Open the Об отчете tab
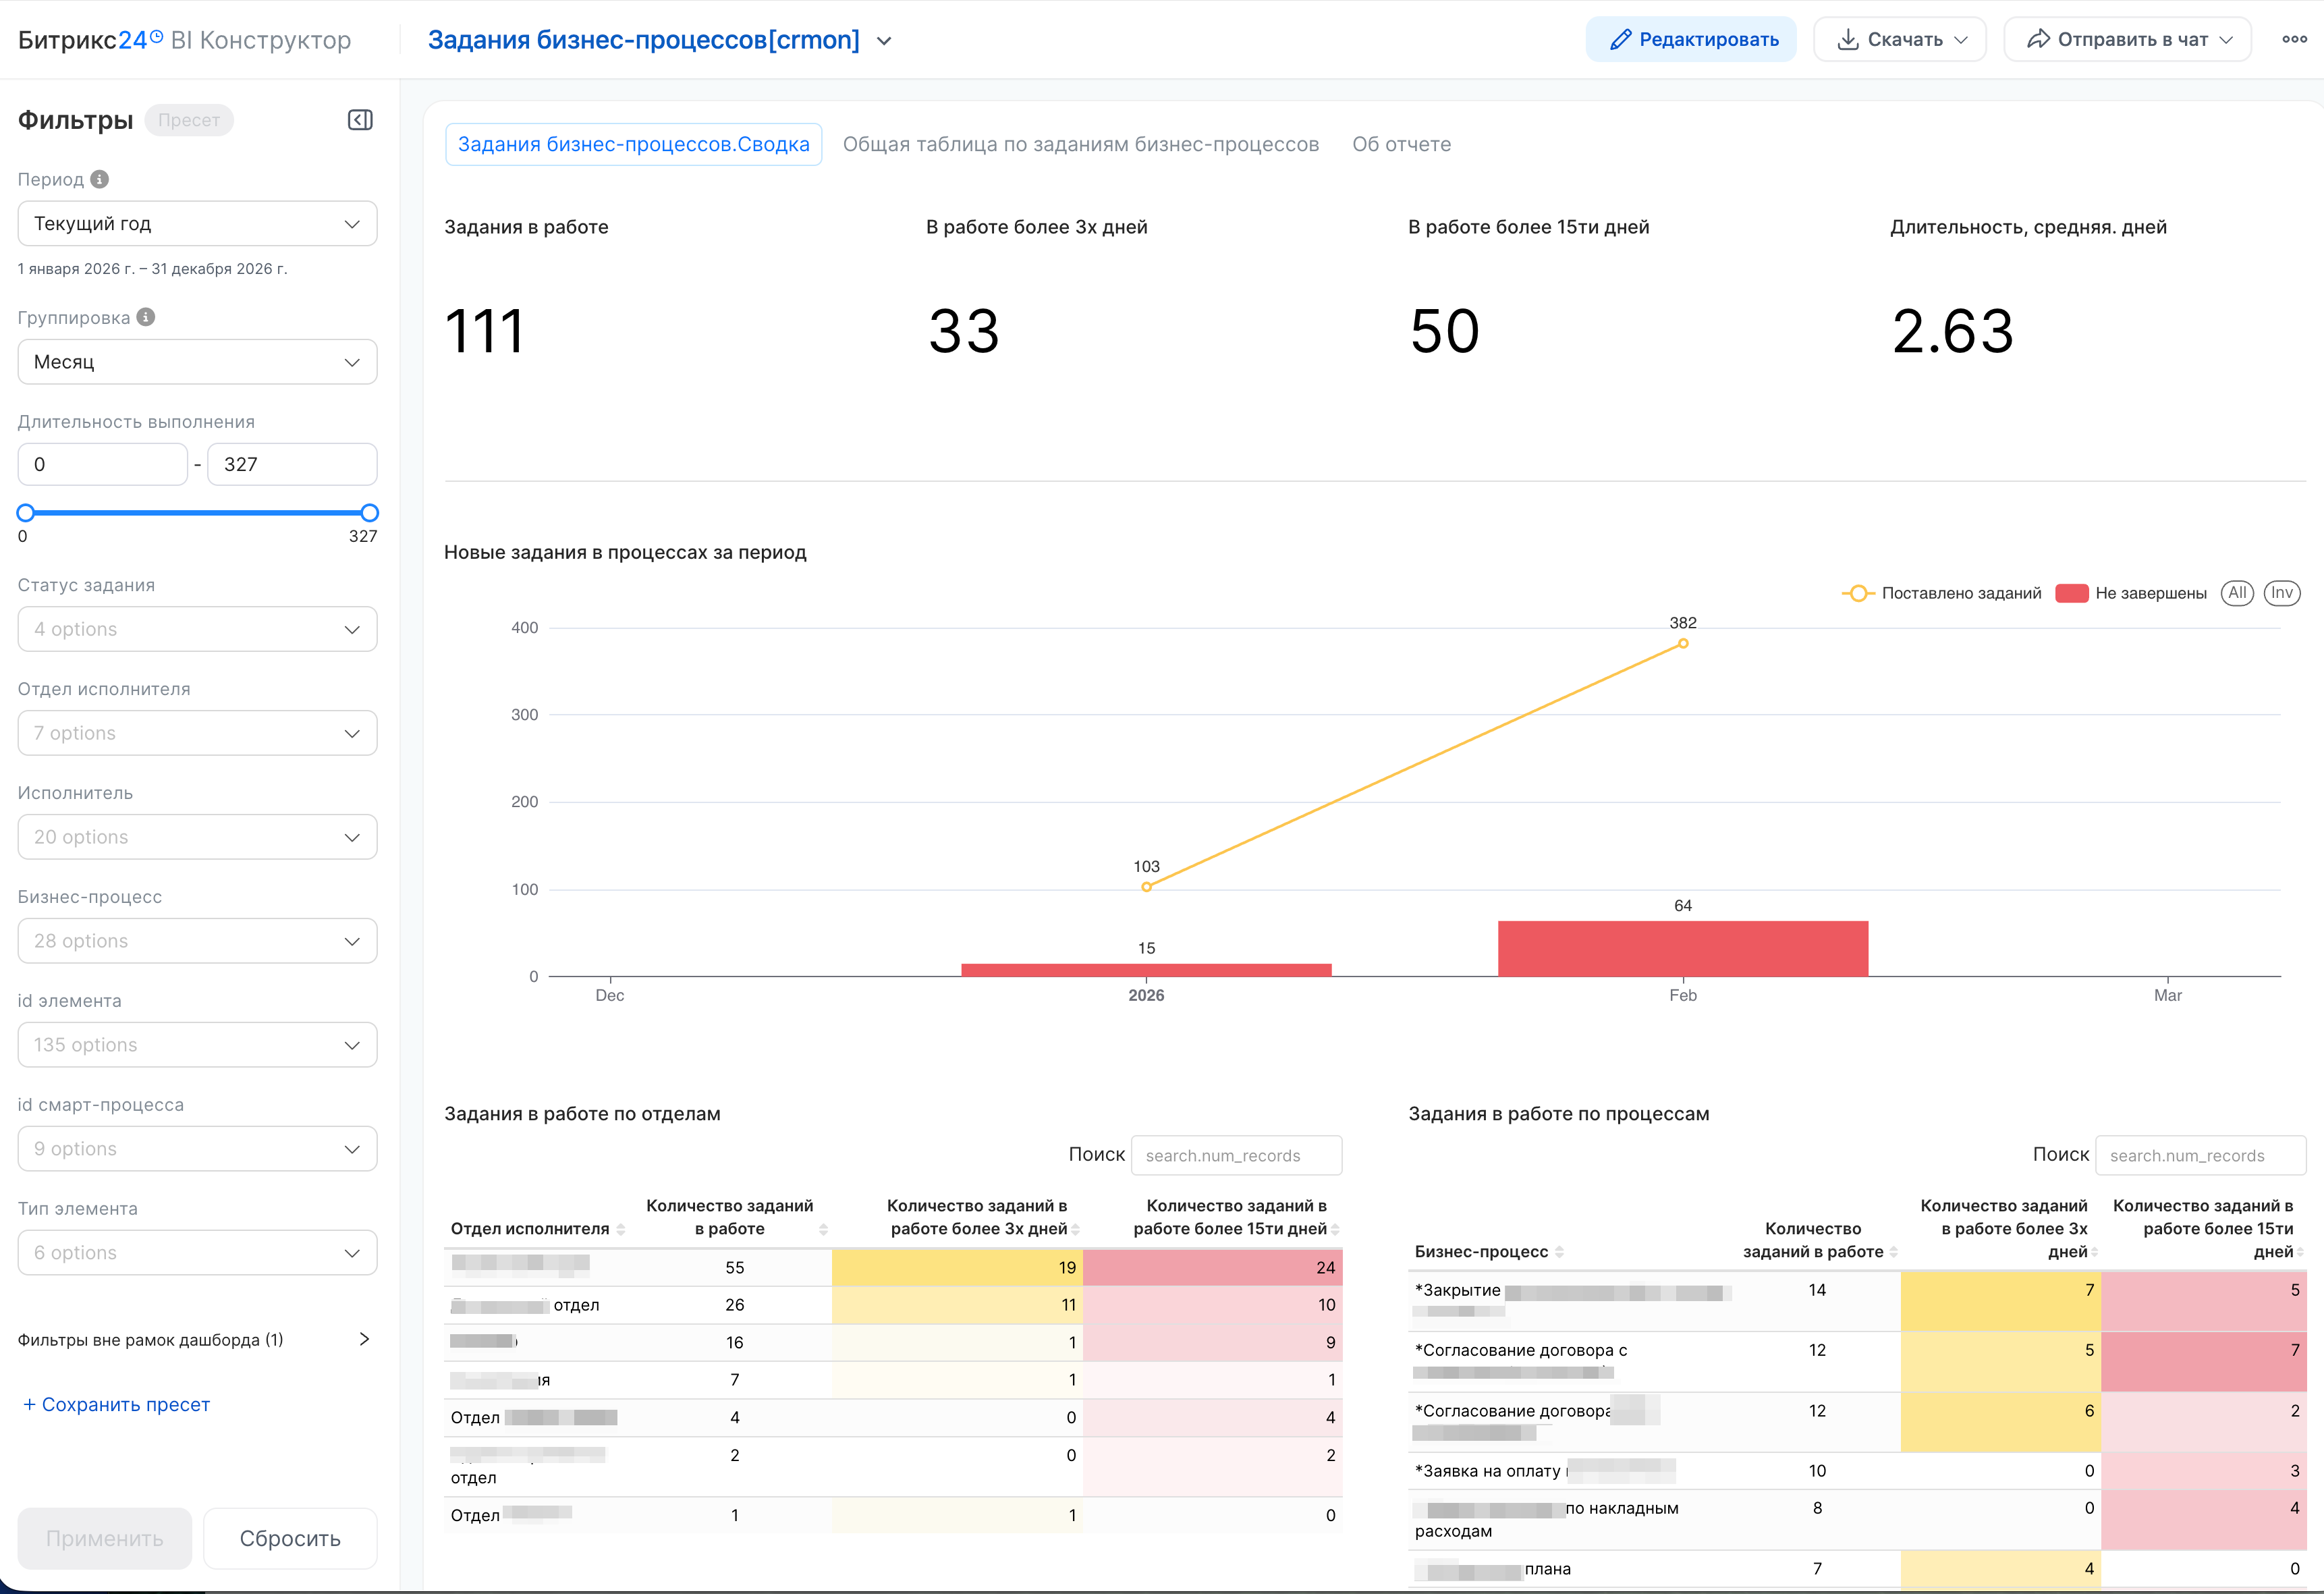The height and width of the screenshot is (1594, 2324). pos(1401,144)
